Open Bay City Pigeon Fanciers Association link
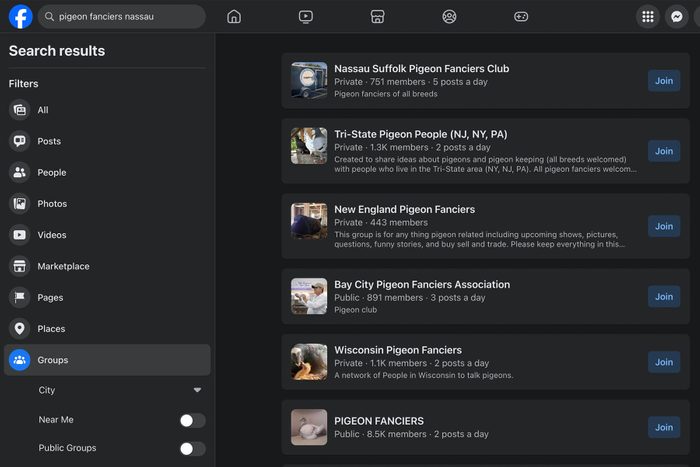The width and height of the screenshot is (700, 467). tap(421, 284)
